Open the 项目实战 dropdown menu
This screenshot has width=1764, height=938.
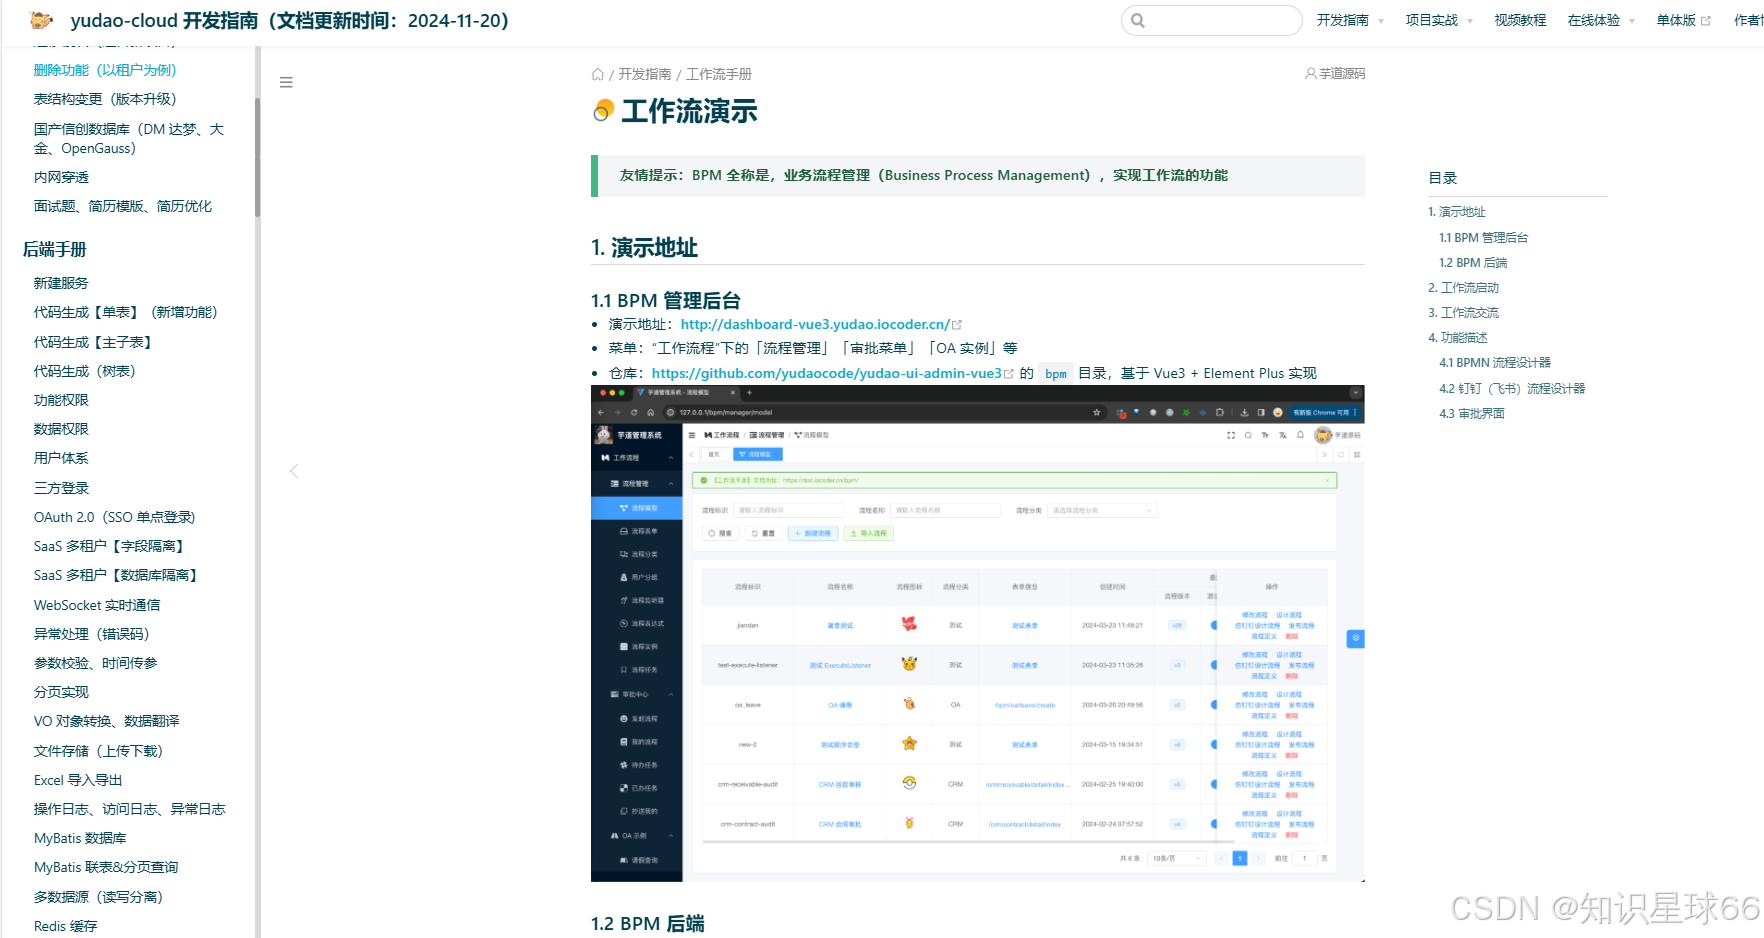pyautogui.click(x=1439, y=20)
